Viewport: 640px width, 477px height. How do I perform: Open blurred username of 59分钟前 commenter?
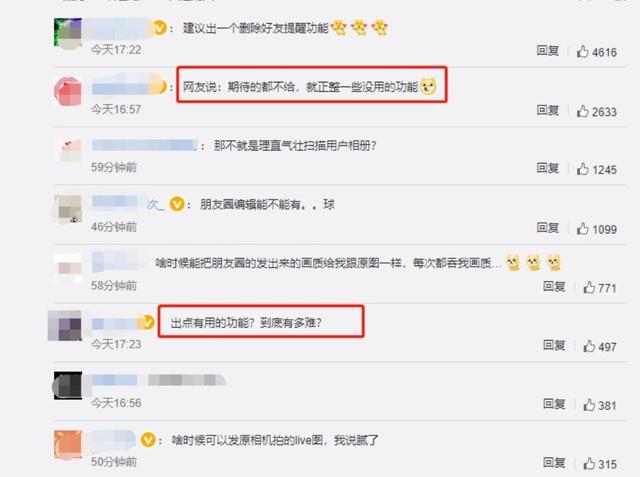point(144,145)
